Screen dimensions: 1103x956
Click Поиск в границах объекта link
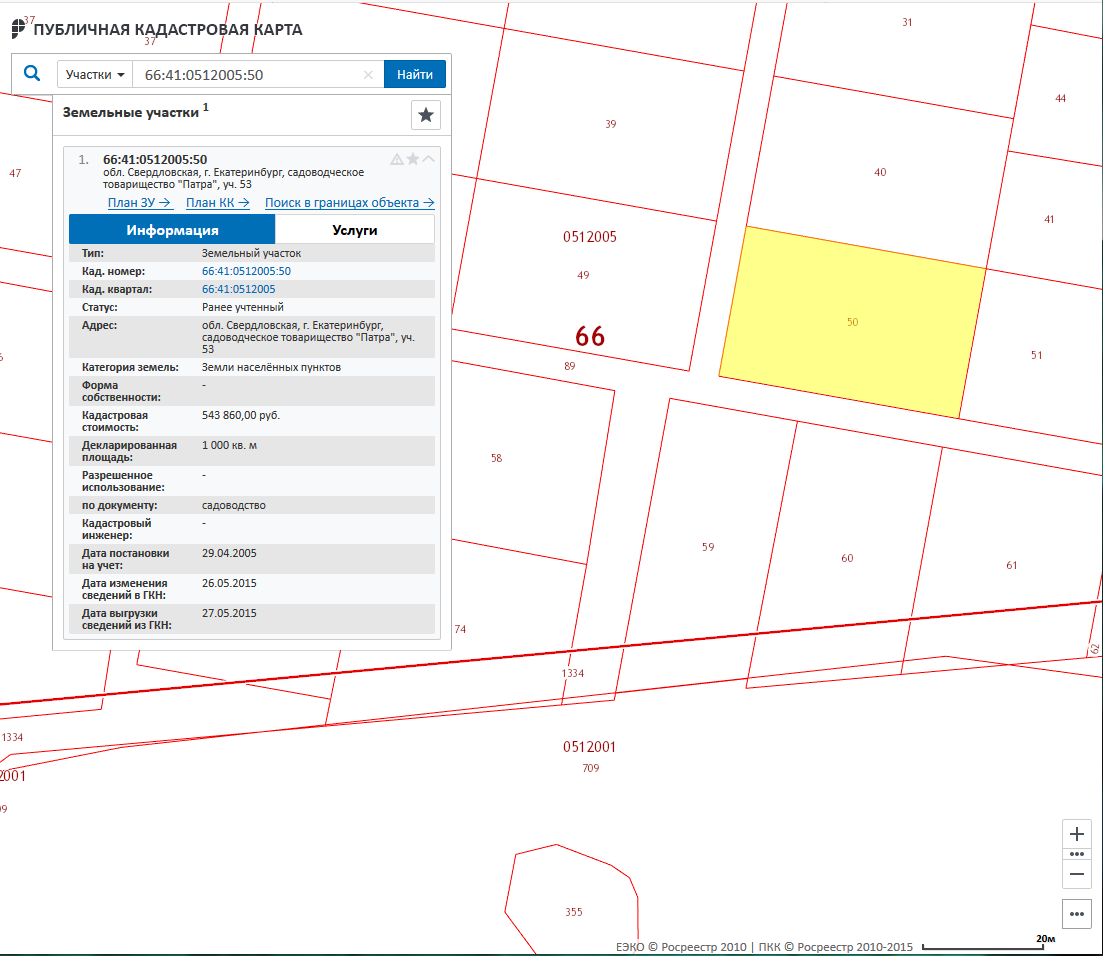point(349,203)
